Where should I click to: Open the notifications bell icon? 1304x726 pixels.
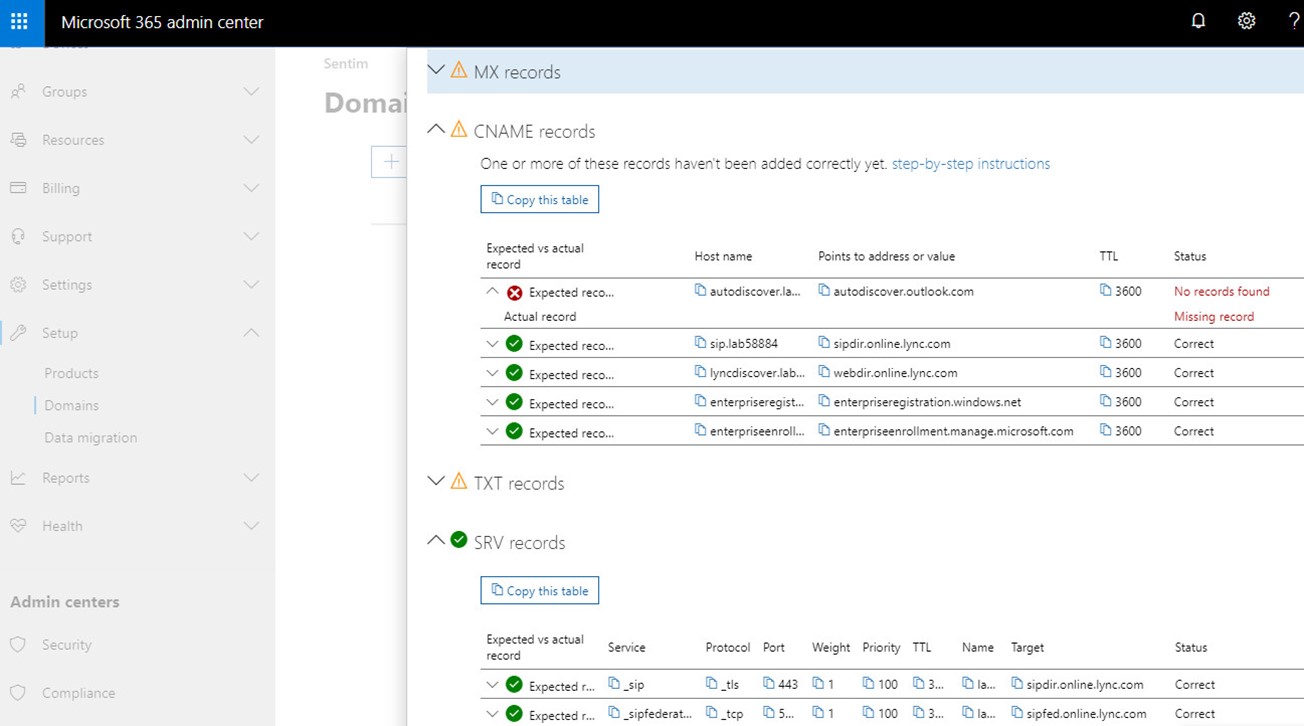(1198, 21)
